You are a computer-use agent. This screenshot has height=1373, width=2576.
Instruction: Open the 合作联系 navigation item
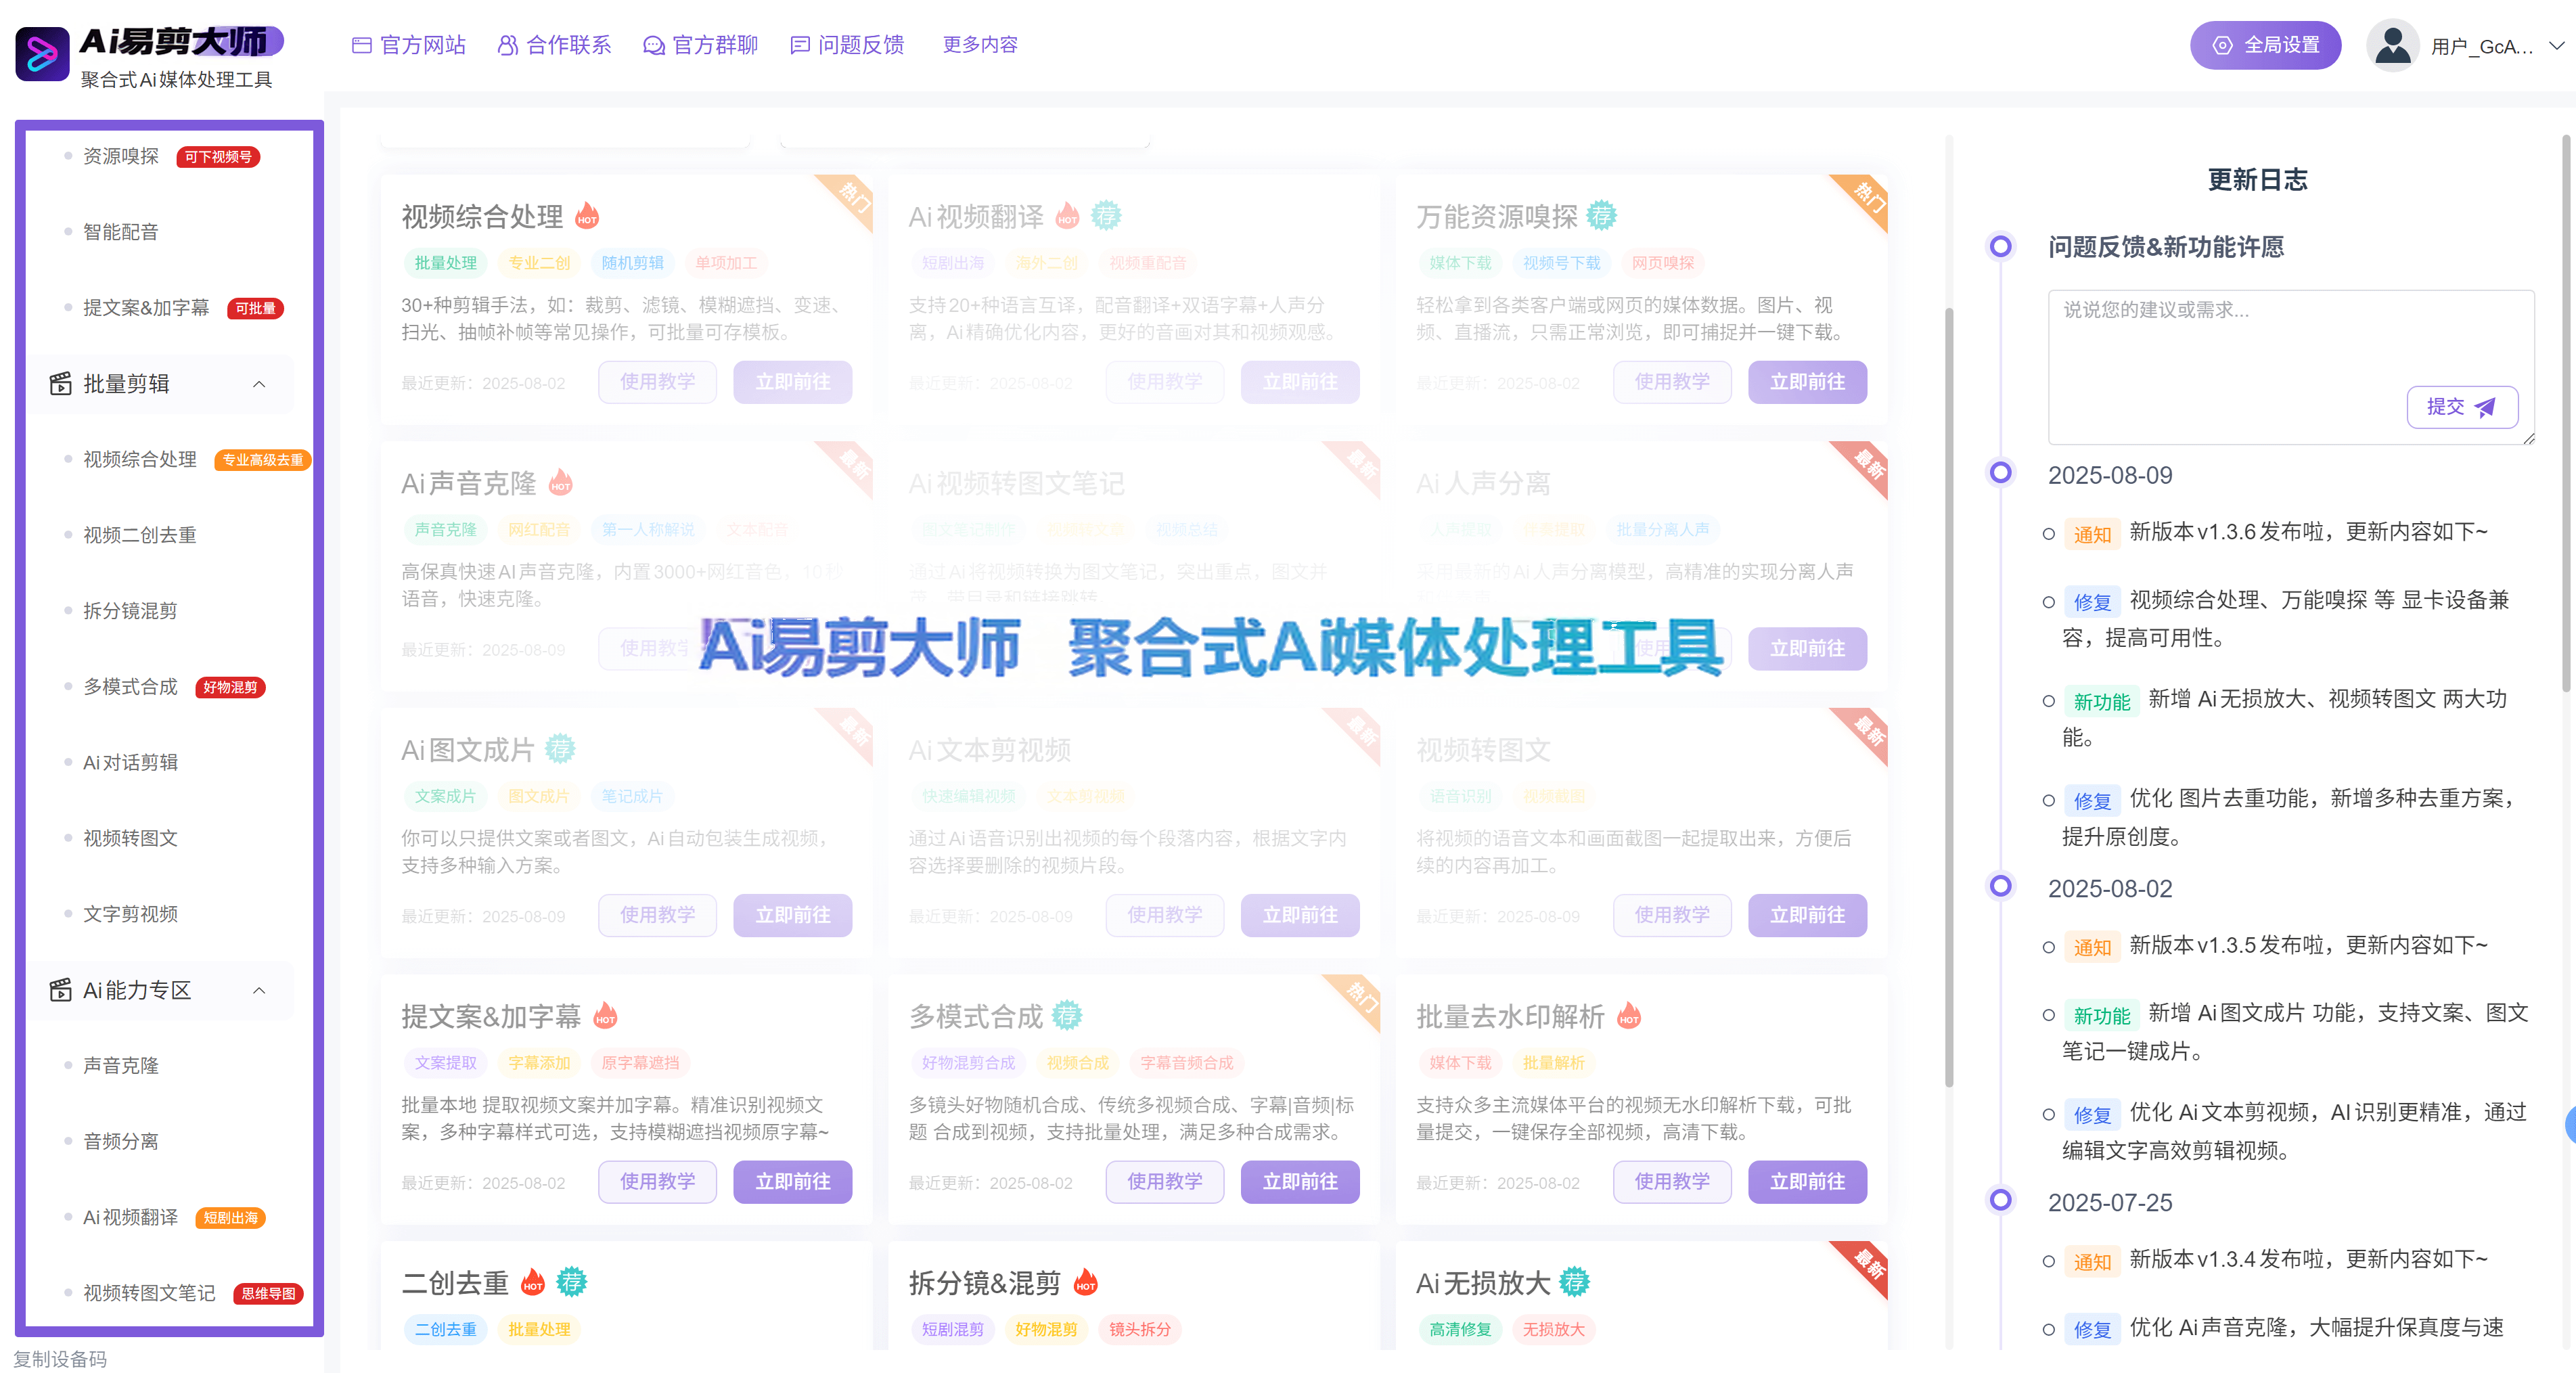(x=554, y=45)
